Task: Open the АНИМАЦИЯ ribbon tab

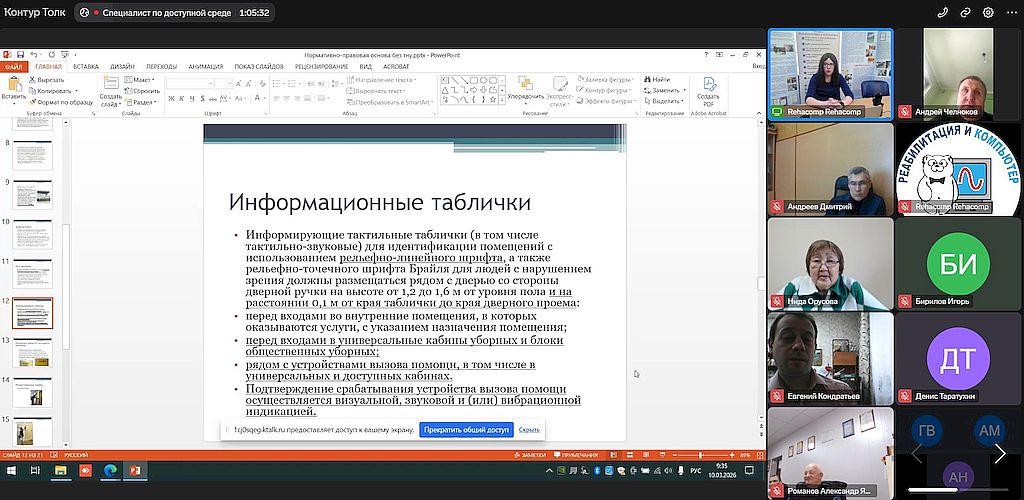Action: click(x=205, y=66)
